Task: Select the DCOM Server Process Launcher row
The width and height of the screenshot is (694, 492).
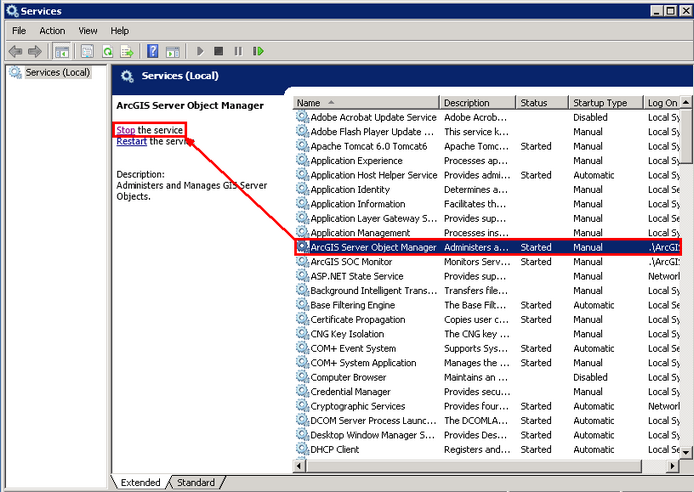Action: (487, 420)
